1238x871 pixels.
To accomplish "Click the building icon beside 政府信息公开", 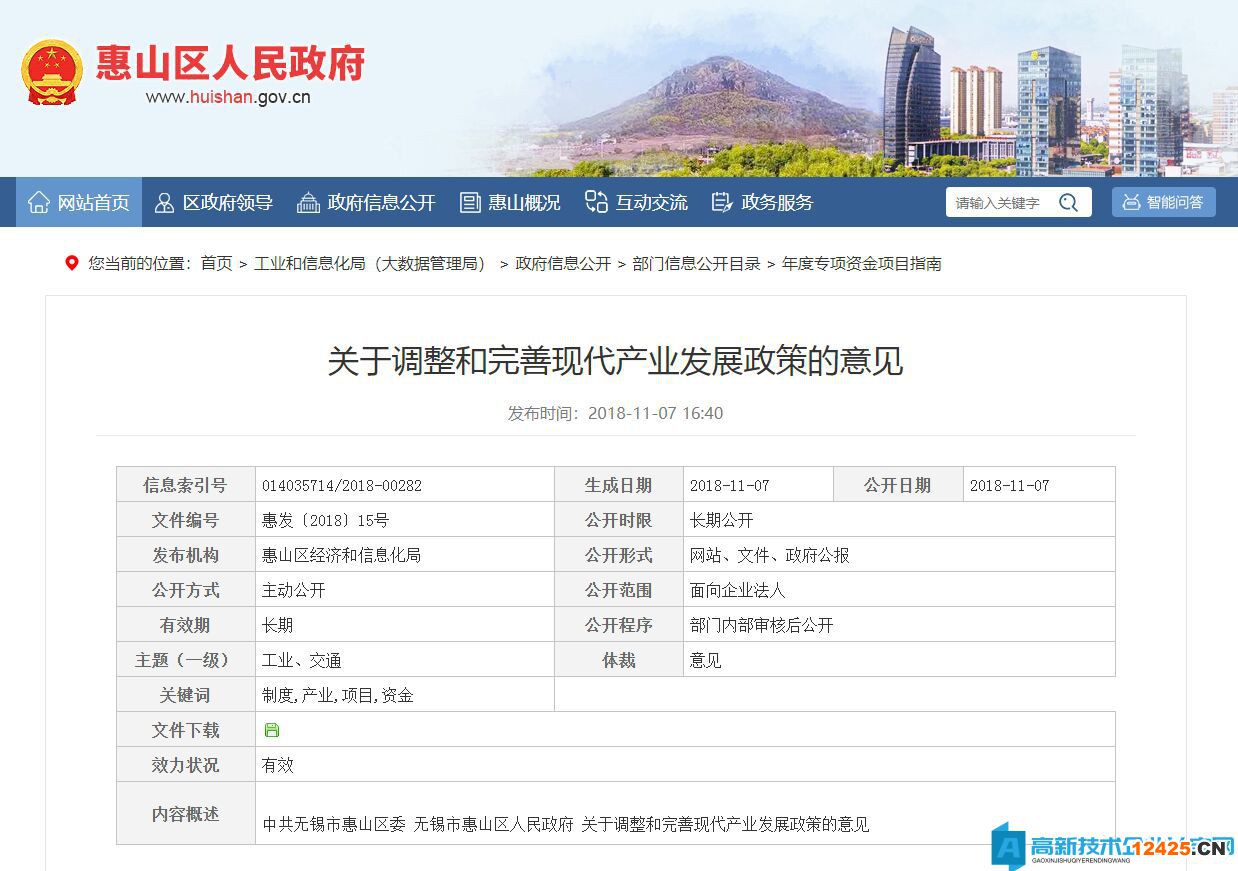I will point(307,202).
